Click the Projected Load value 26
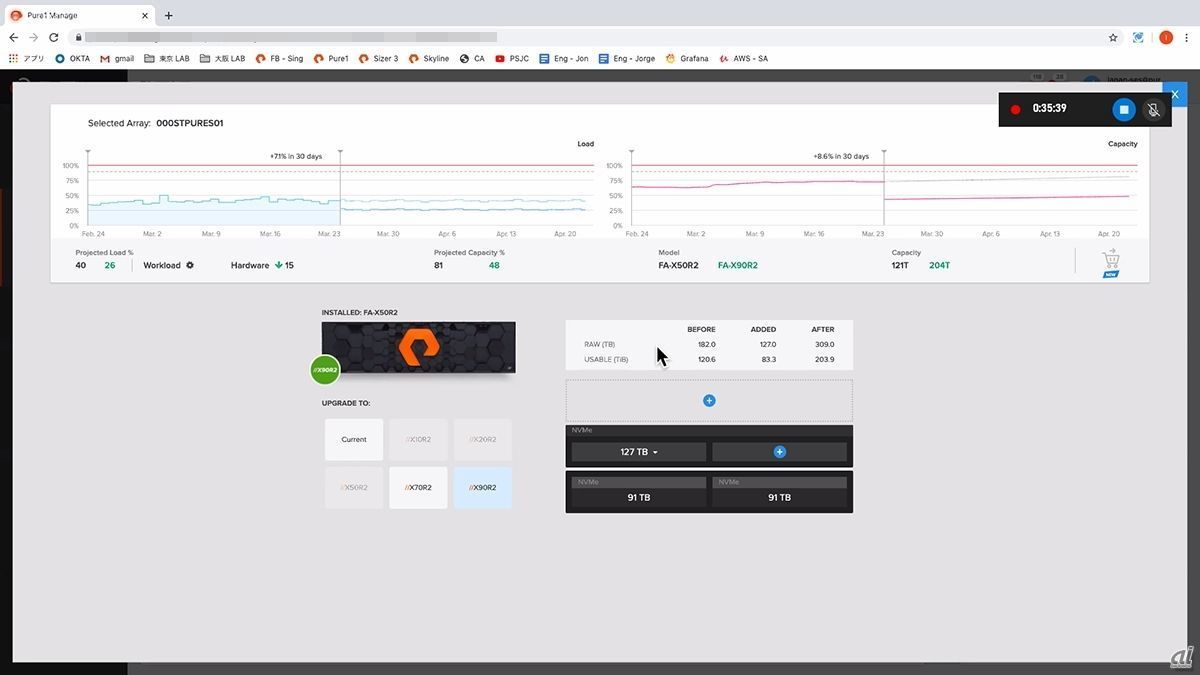This screenshot has height=675, width=1200. [110, 265]
